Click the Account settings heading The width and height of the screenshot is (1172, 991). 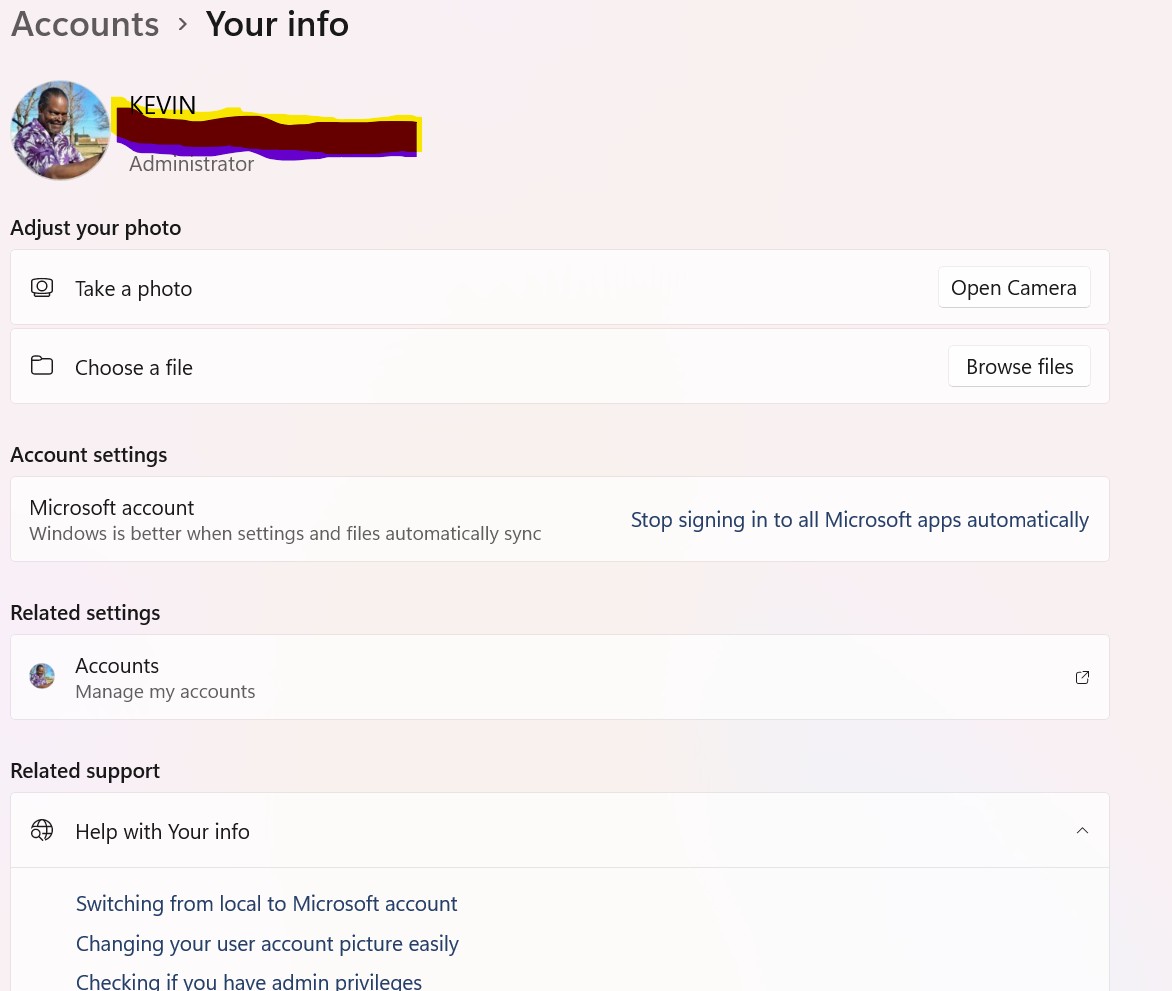pyautogui.click(x=89, y=455)
